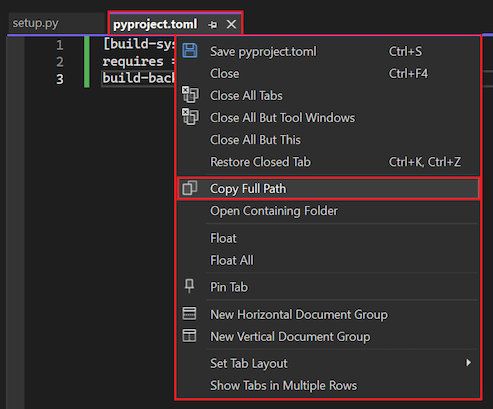Click the Close All But Tool Windows icon
This screenshot has height=409, width=493.
190,117
